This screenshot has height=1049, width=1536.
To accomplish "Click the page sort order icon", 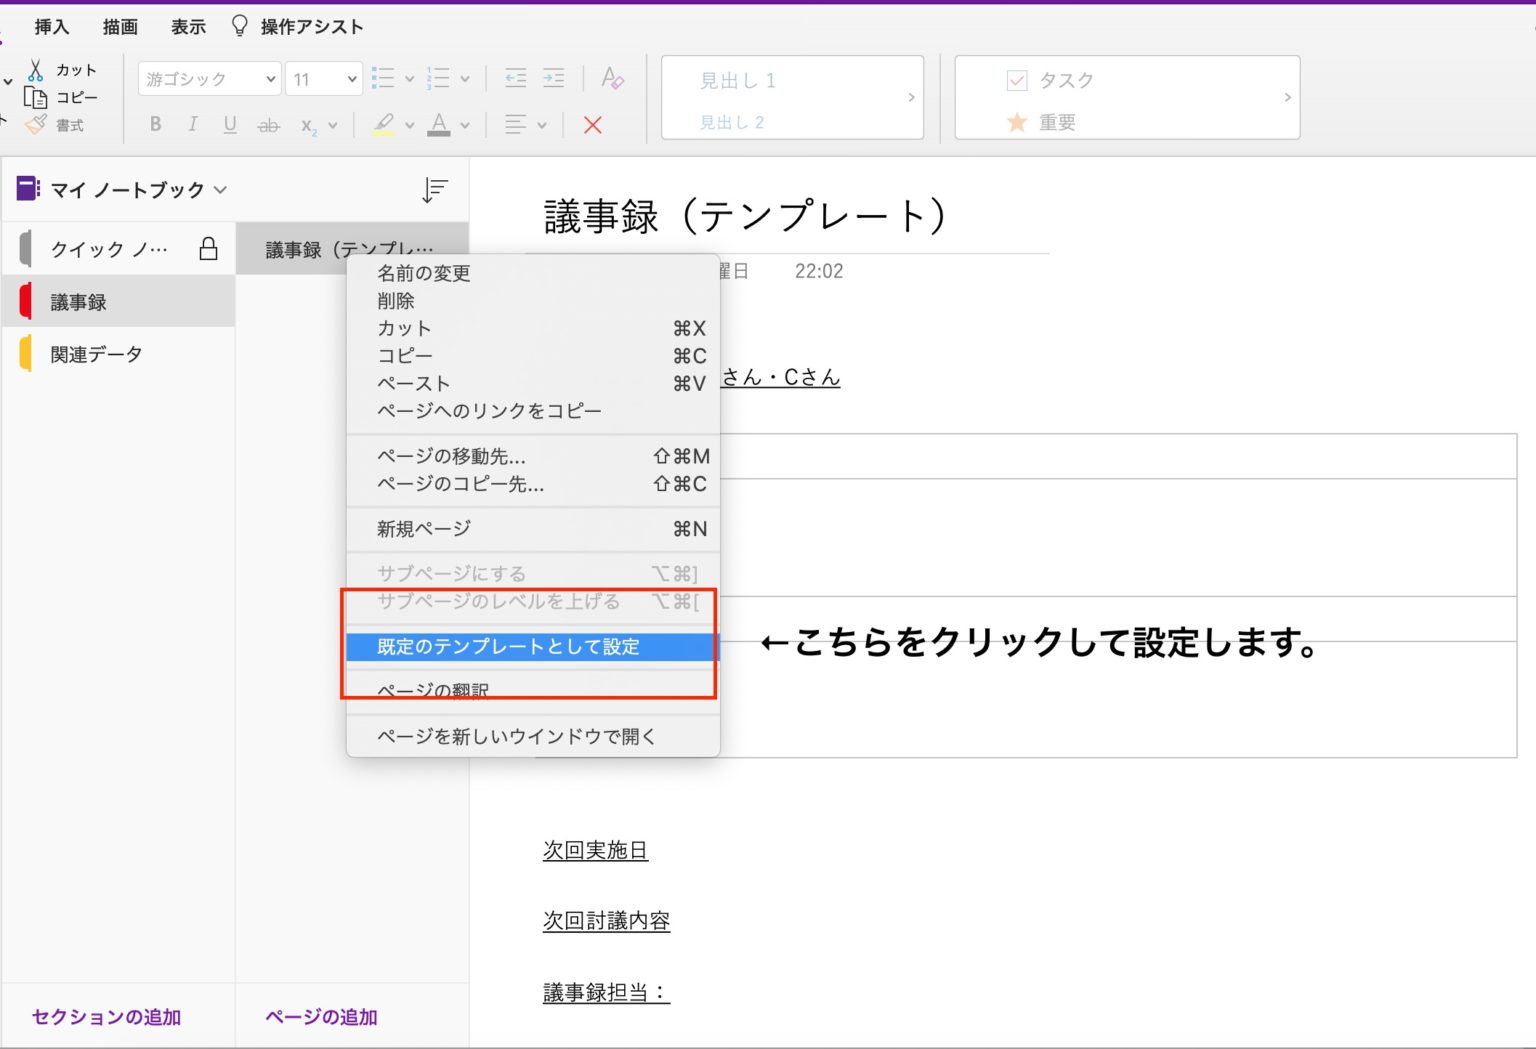I will point(434,190).
